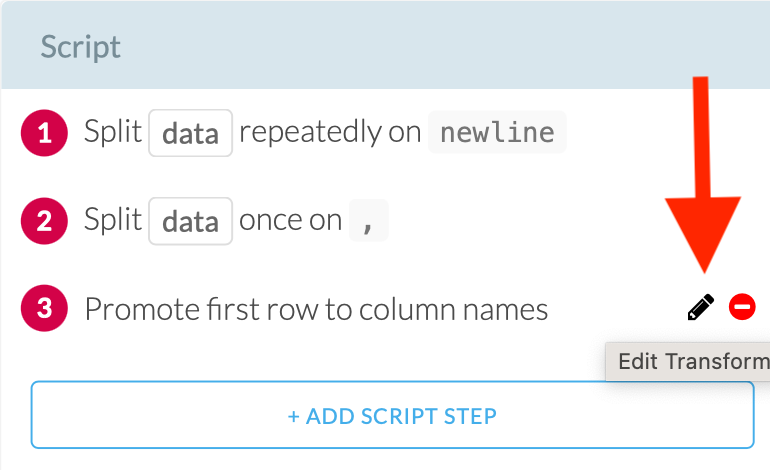
Task: Click the plus sign in Add Script Step
Action: point(293,415)
